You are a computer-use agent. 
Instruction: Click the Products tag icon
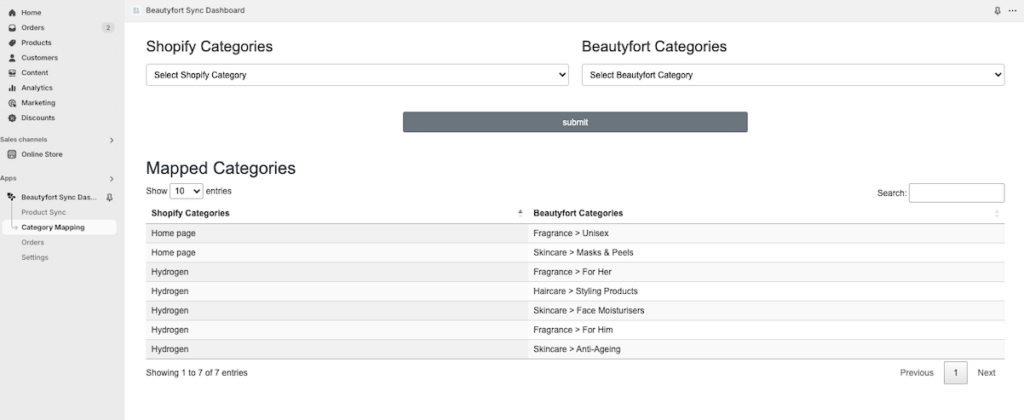tap(12, 42)
